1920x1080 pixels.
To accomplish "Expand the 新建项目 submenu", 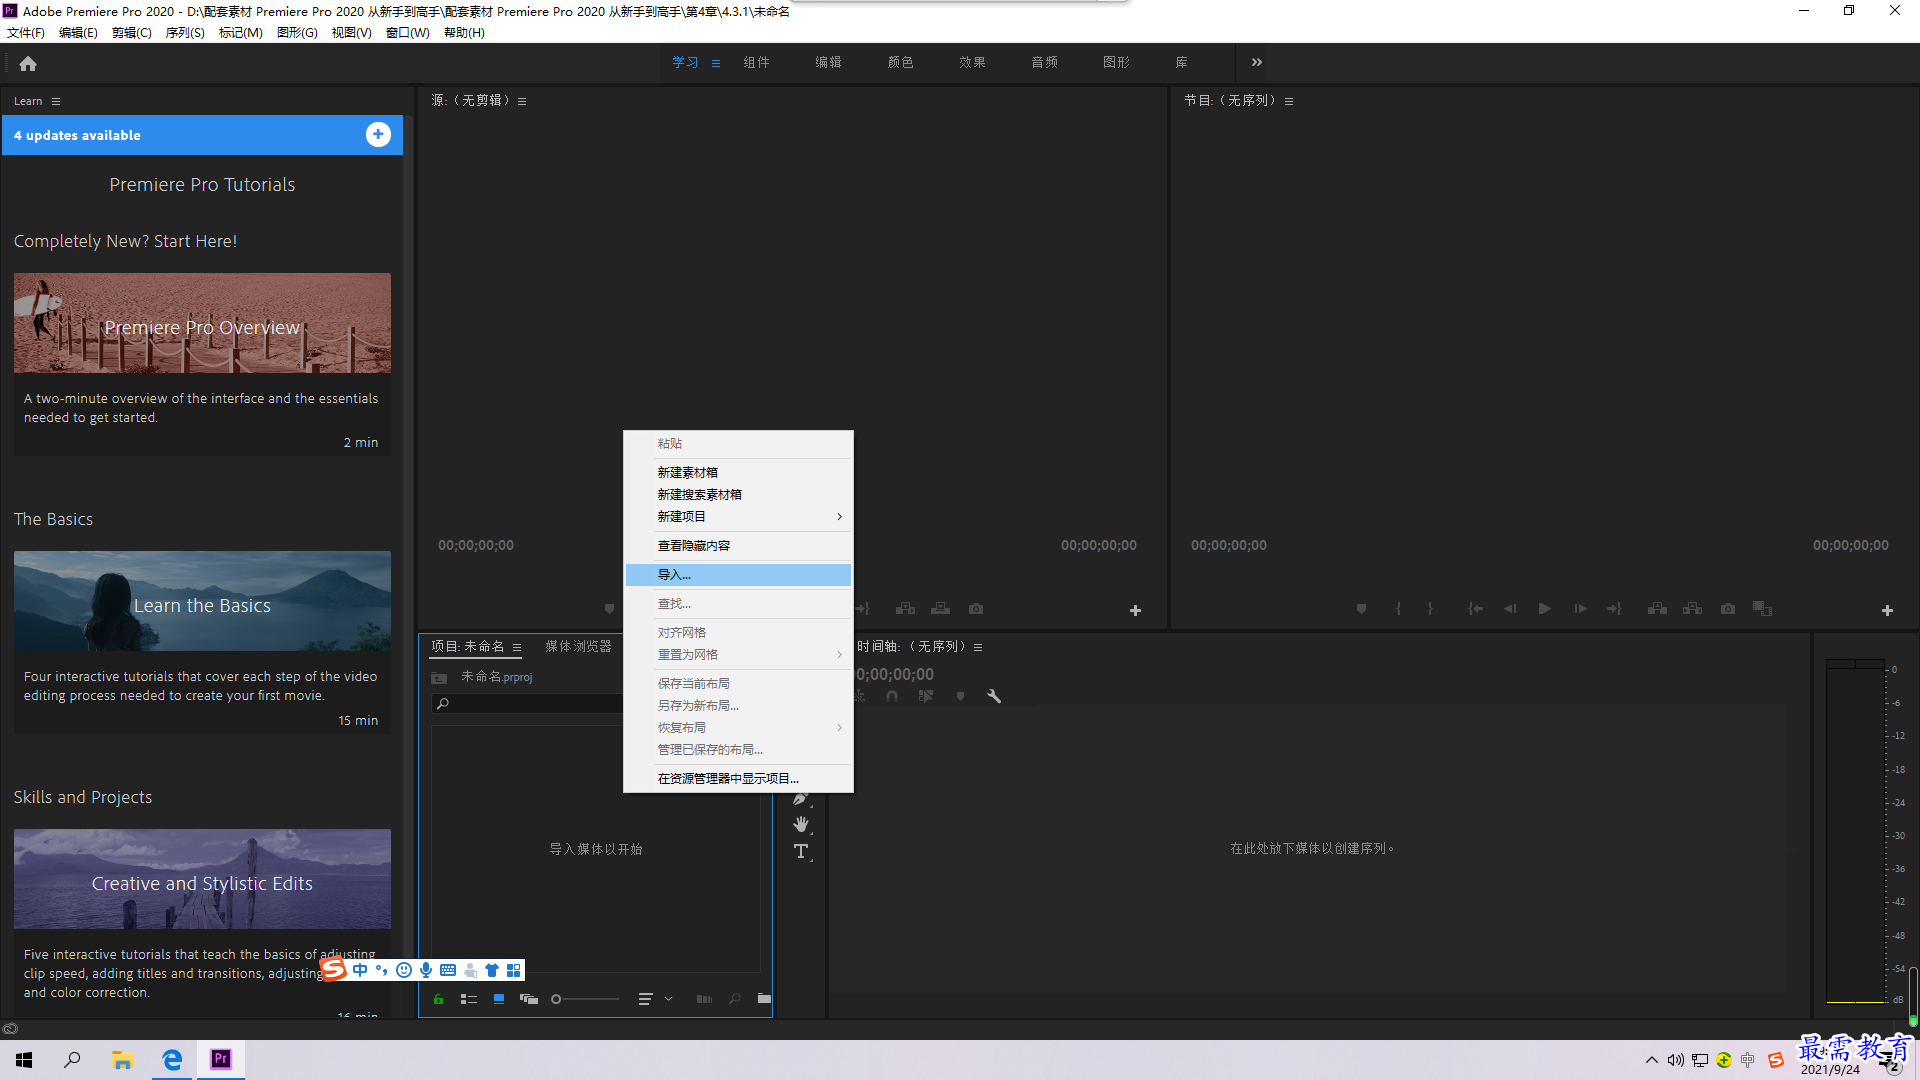I will (x=739, y=517).
